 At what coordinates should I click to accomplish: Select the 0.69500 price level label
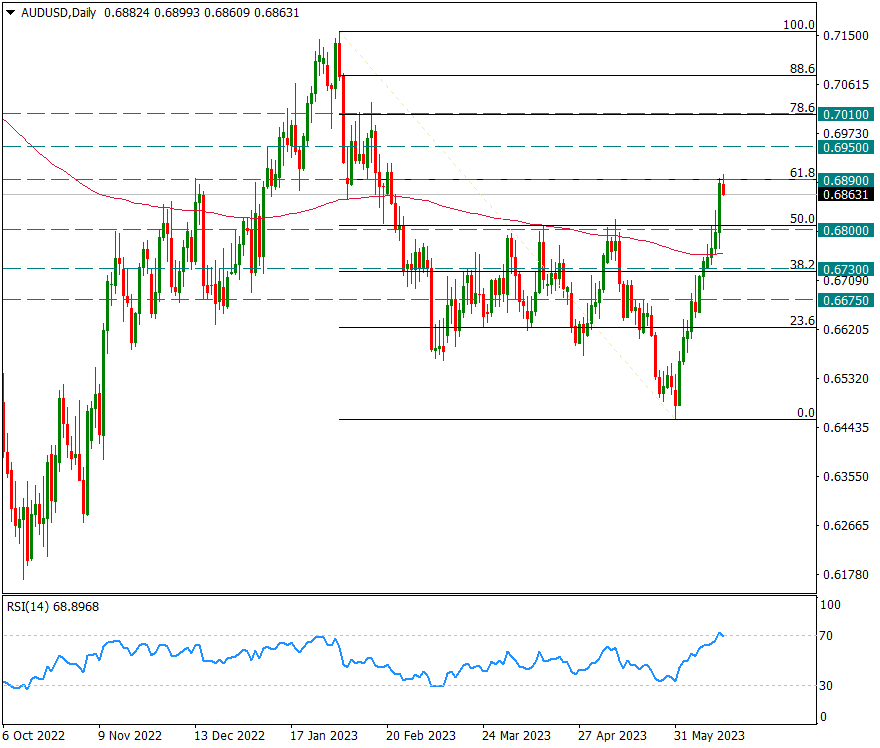pyautogui.click(x=846, y=148)
